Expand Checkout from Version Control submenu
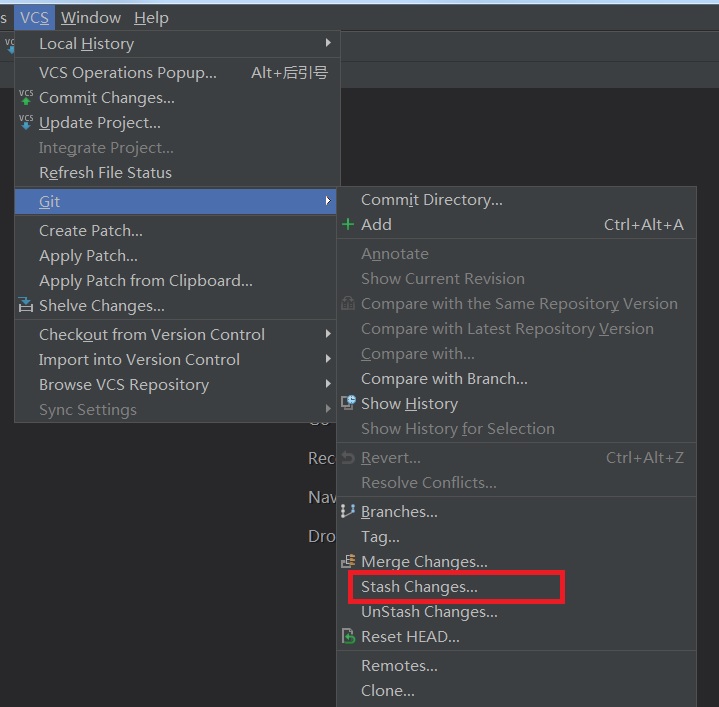Viewport: 719px width, 707px height. 328,334
